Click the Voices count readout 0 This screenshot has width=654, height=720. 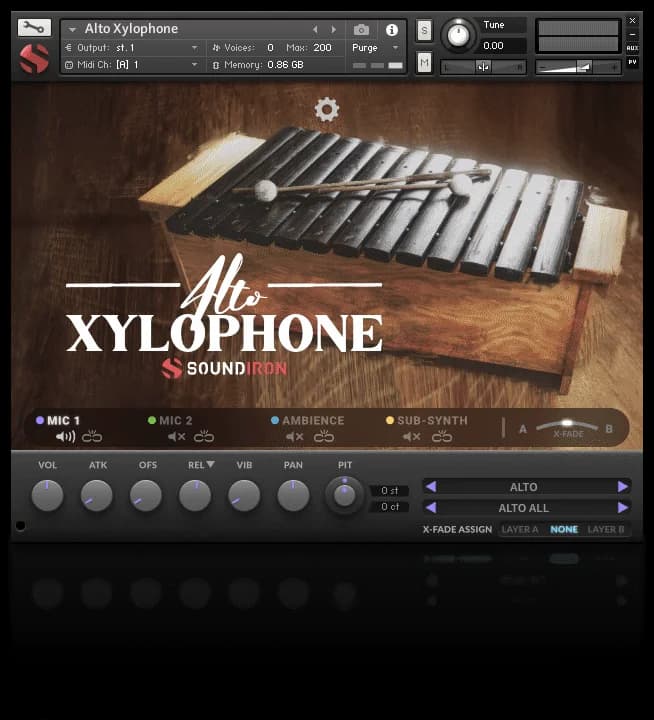(271, 48)
